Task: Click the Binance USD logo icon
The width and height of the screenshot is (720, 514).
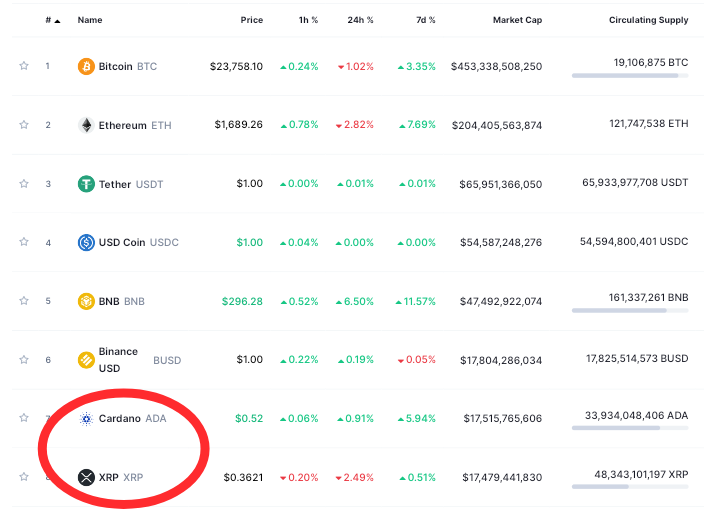Action: point(87,360)
